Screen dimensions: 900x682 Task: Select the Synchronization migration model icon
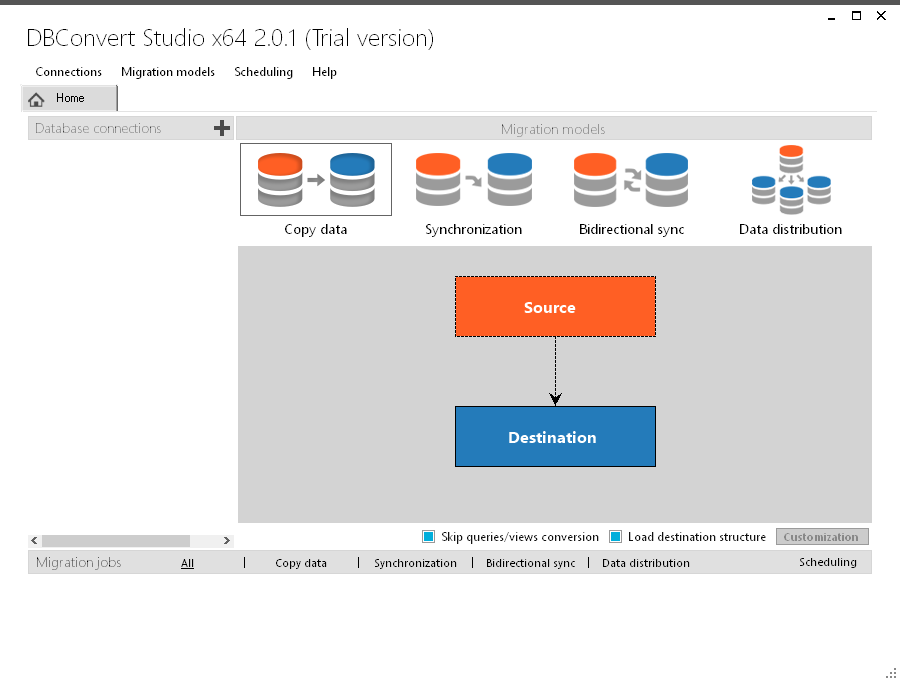(473, 179)
